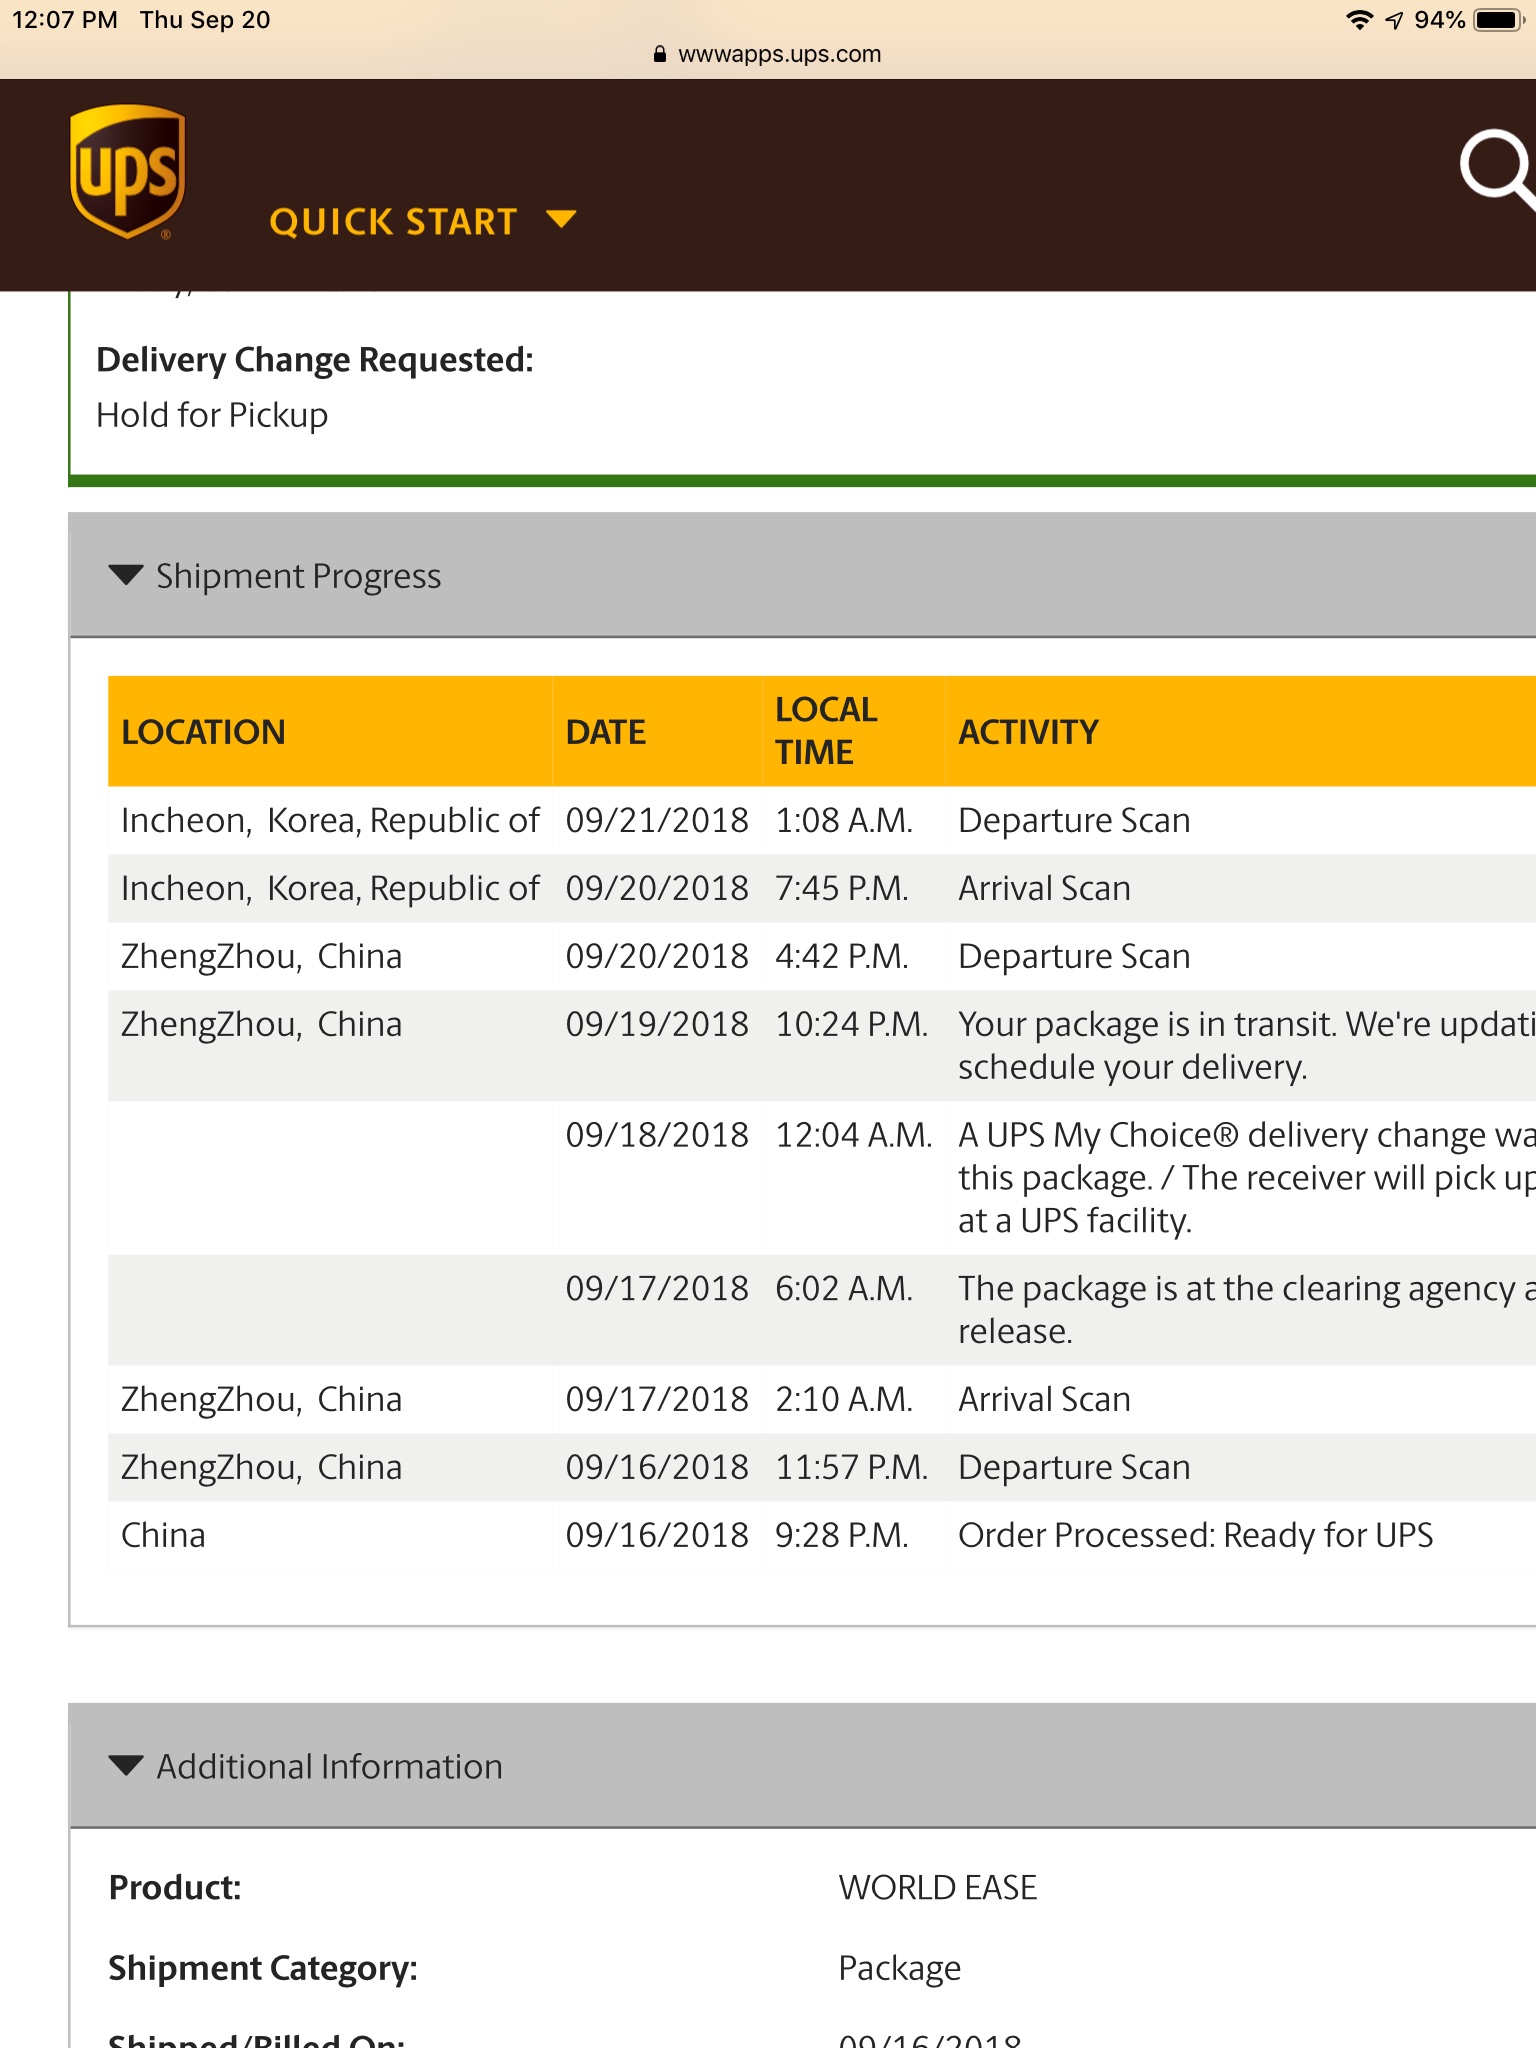Screen dimensions: 1536x2048
Task: Select the package in transit activity text
Action: click(1247, 1046)
